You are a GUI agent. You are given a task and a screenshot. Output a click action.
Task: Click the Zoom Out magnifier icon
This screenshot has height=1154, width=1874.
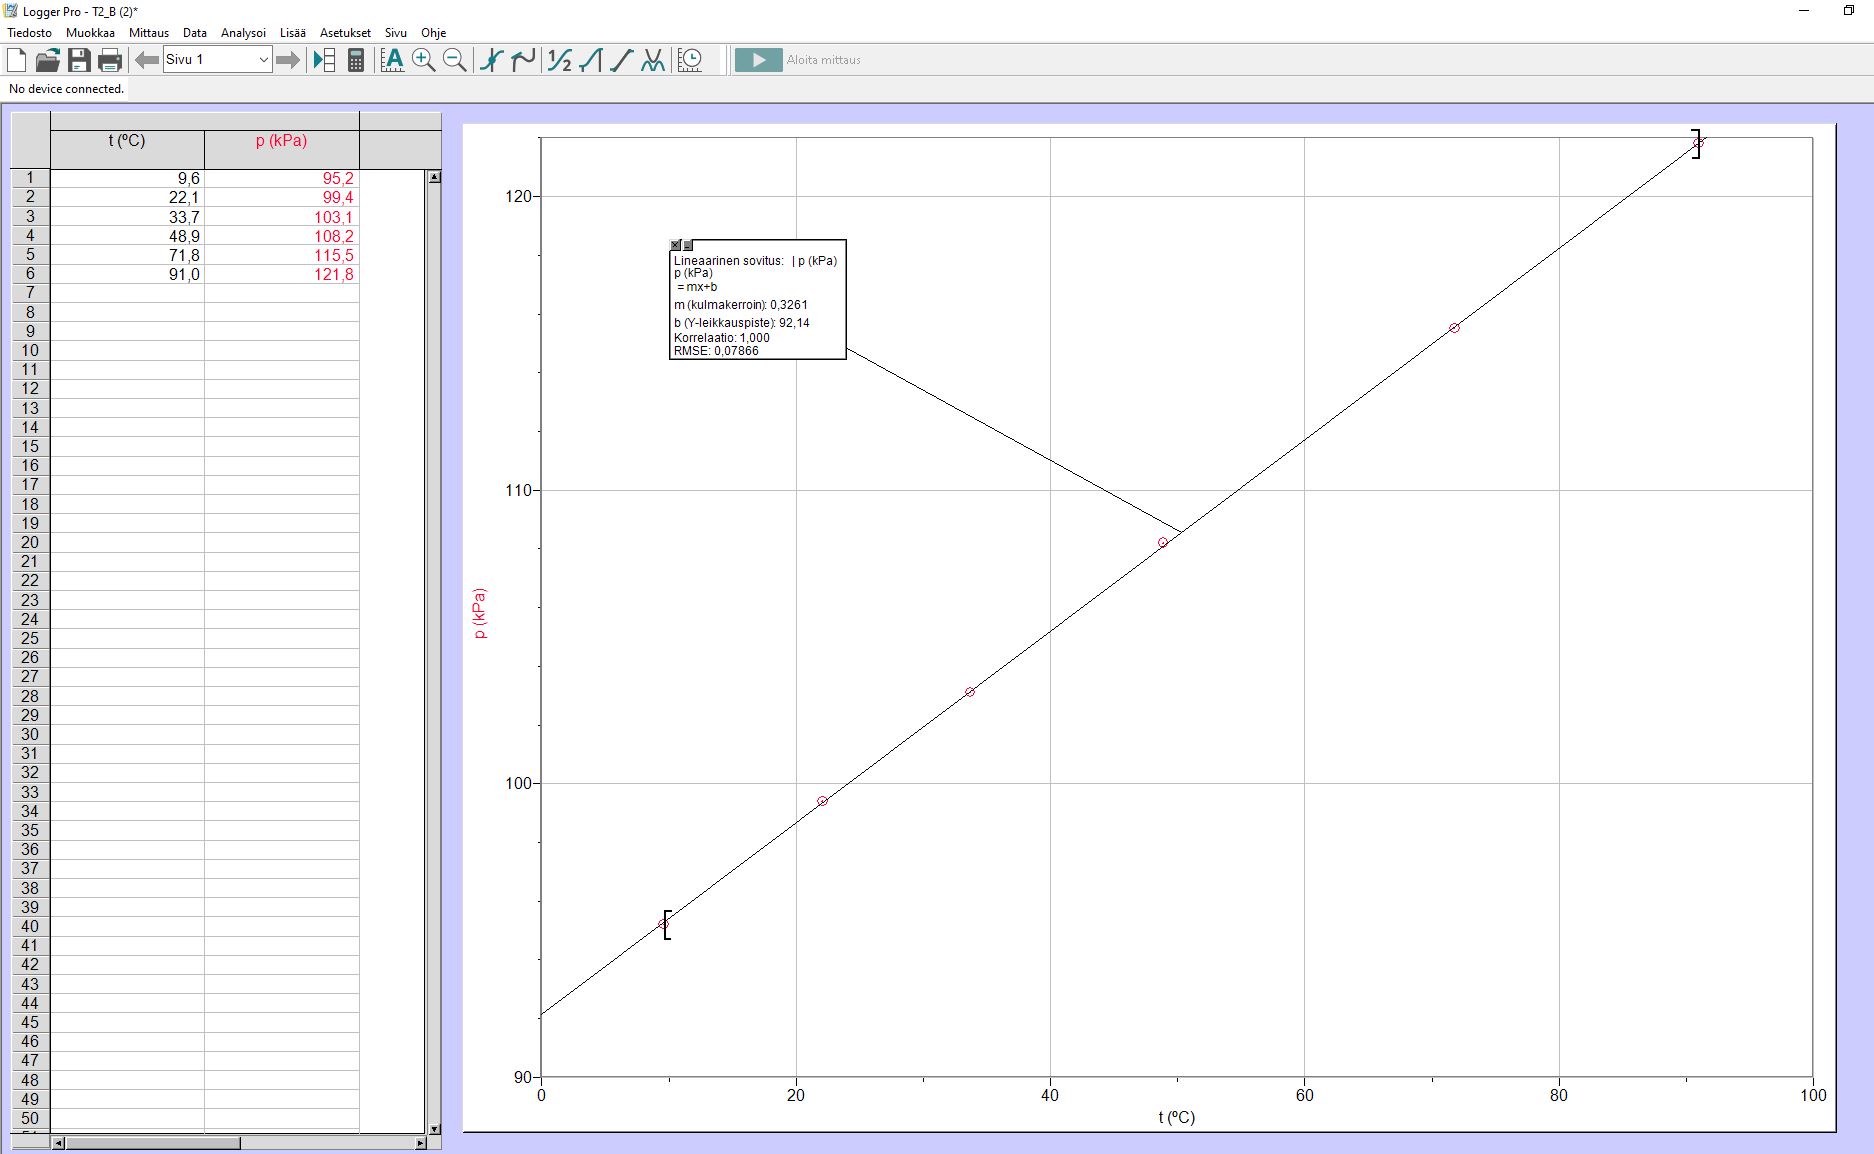pos(455,60)
